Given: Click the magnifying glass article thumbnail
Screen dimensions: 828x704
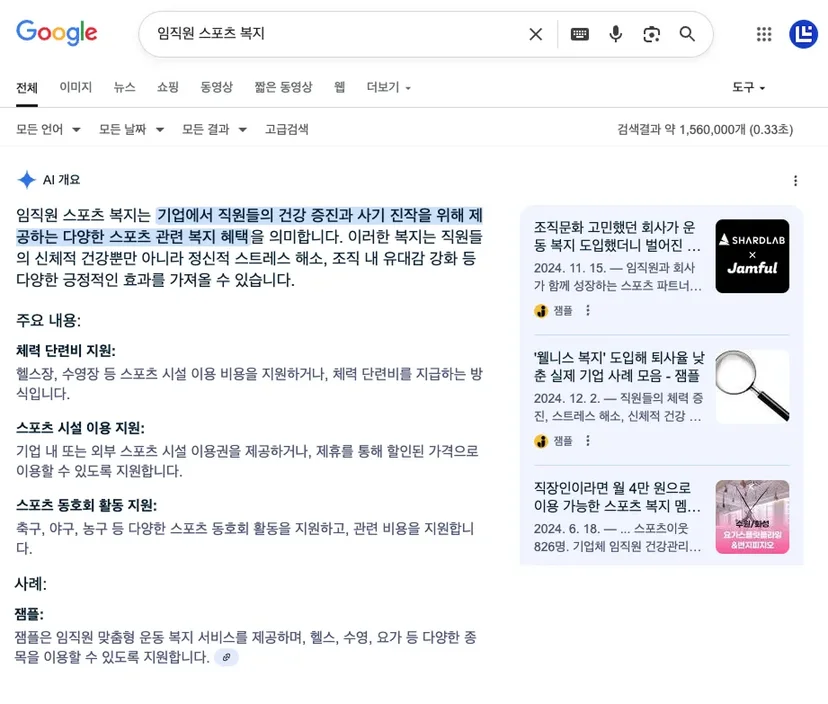Looking at the screenshot, I should point(752,387).
